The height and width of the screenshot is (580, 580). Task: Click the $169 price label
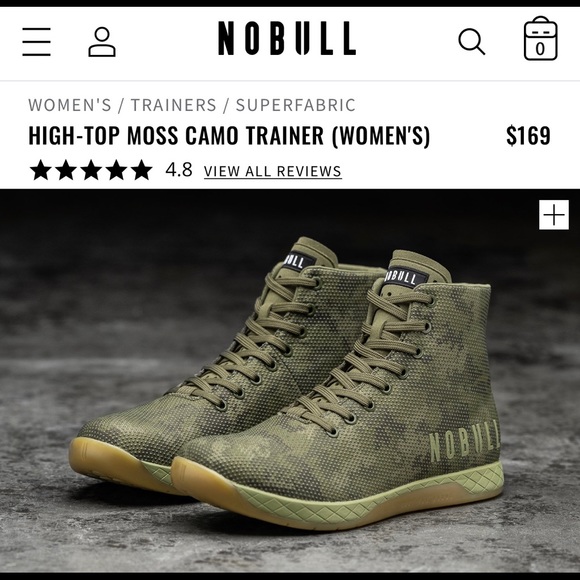pyautogui.click(x=528, y=135)
